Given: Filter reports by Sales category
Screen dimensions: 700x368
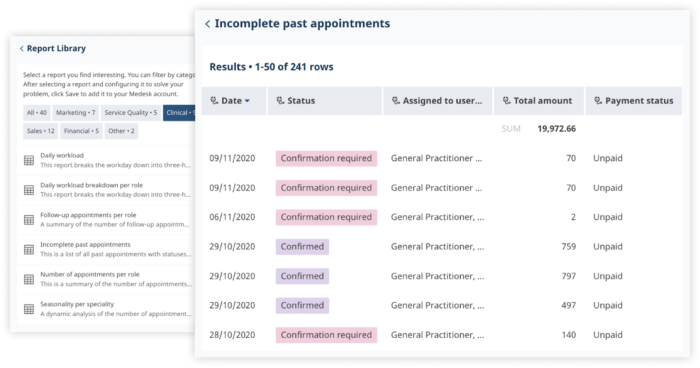Looking at the screenshot, I should pos(41,131).
